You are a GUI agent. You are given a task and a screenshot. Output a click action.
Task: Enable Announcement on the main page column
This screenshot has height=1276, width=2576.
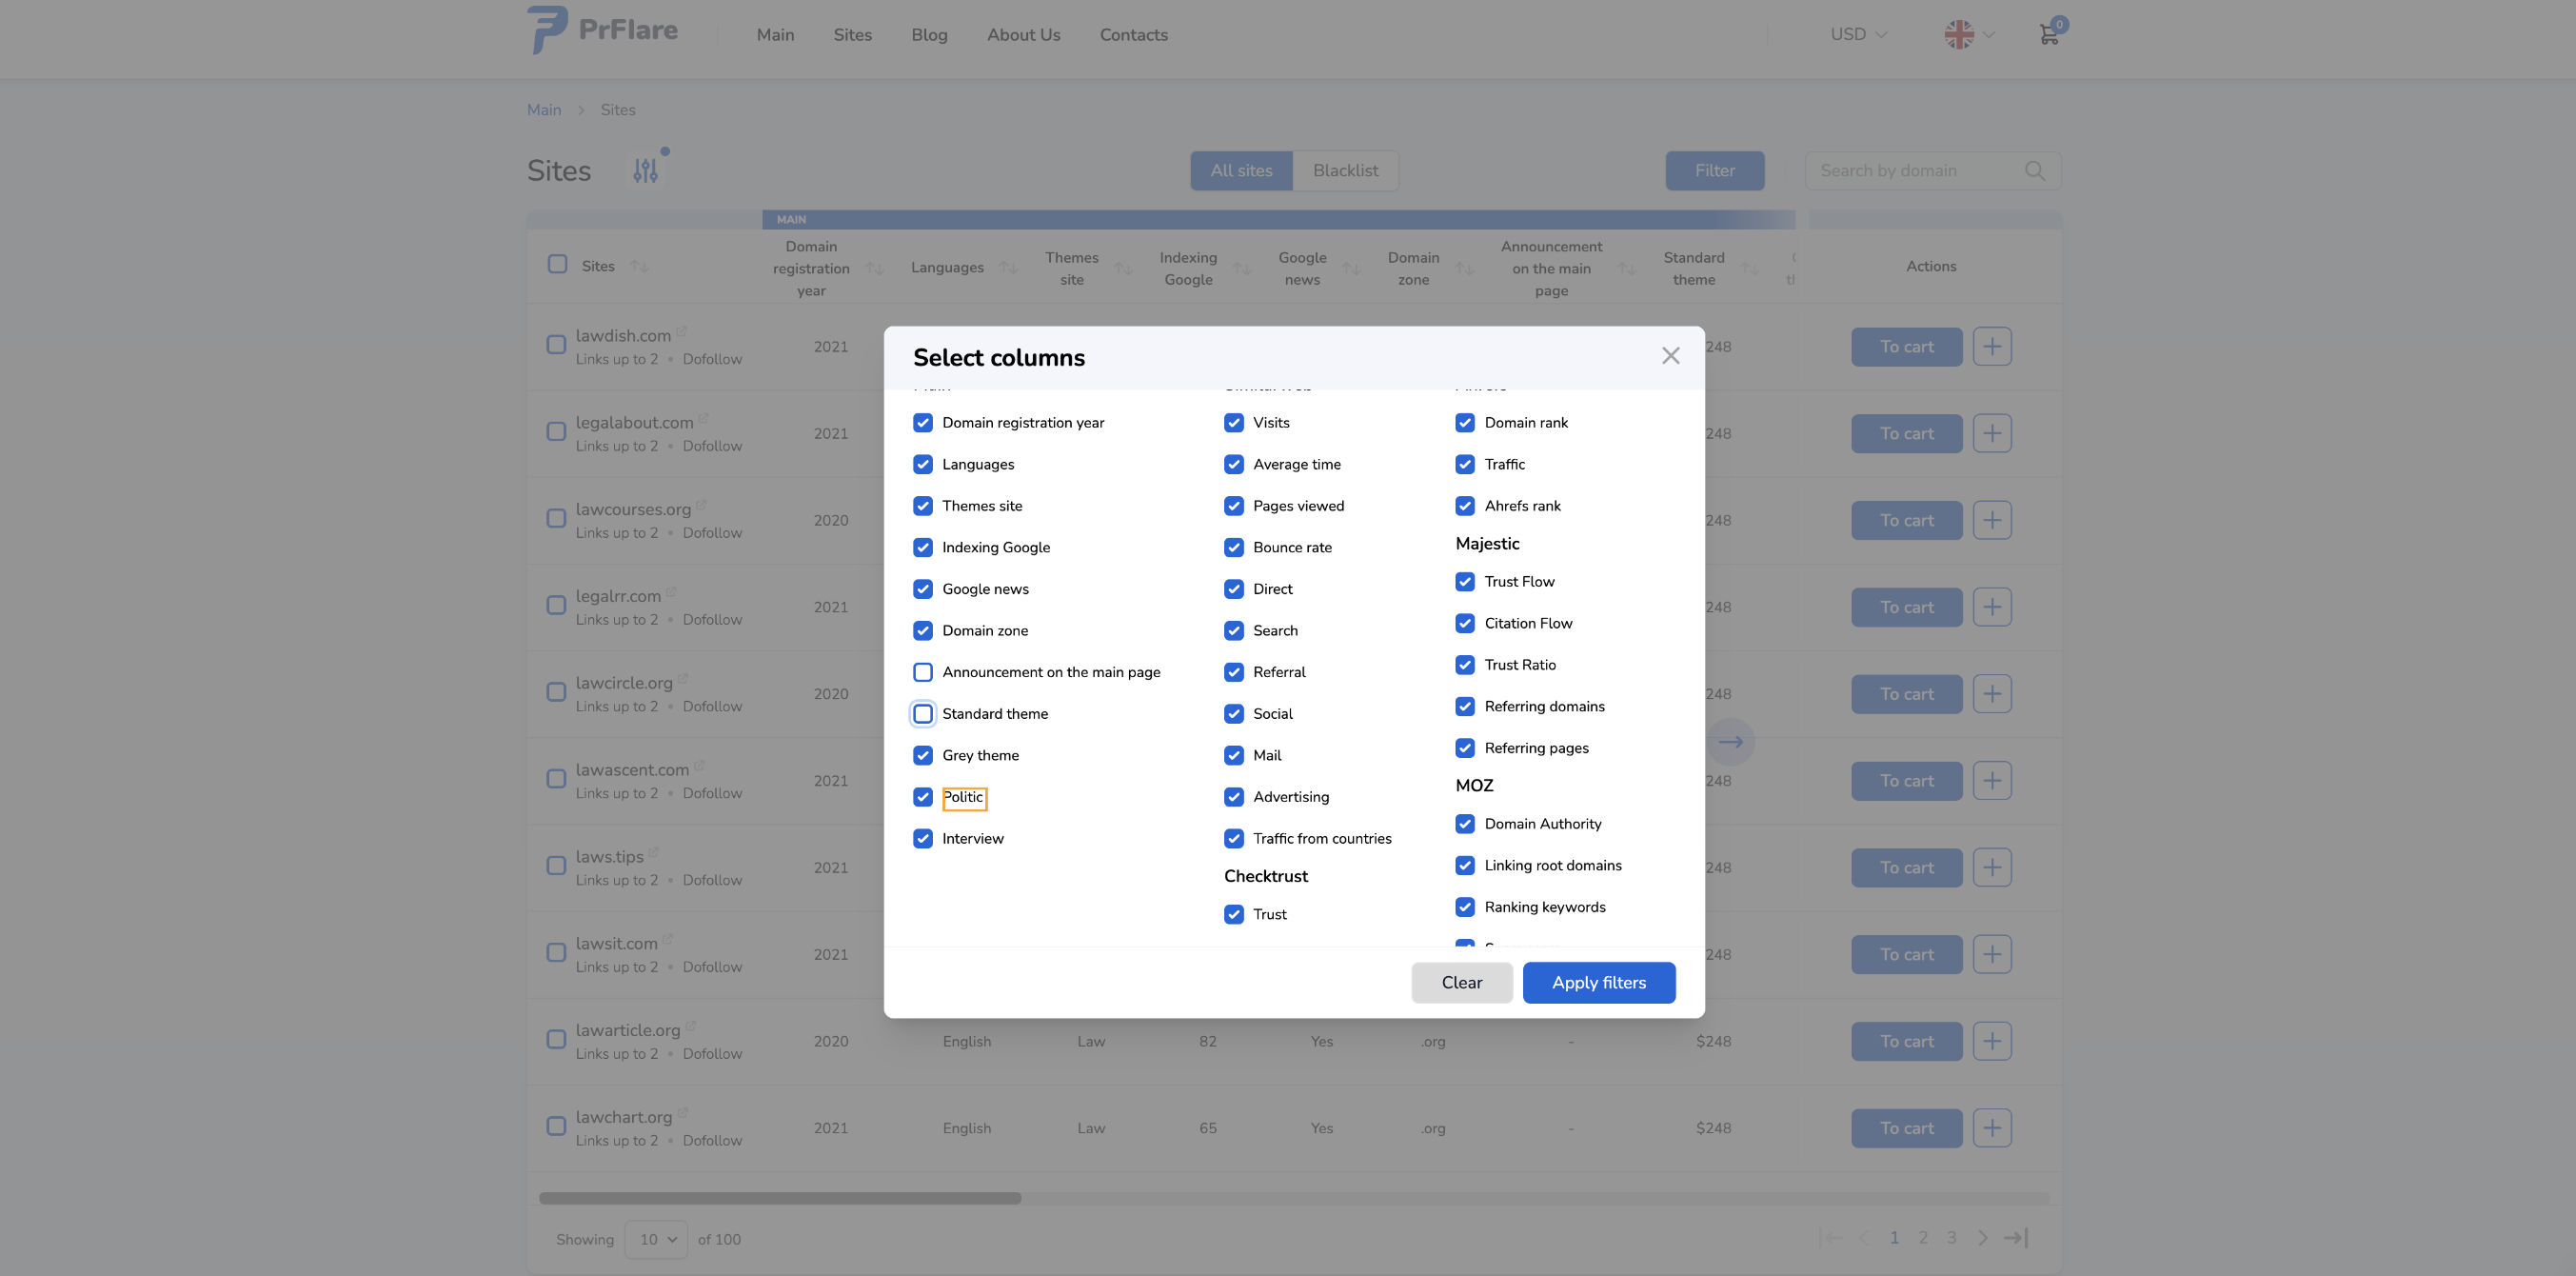pos(923,672)
